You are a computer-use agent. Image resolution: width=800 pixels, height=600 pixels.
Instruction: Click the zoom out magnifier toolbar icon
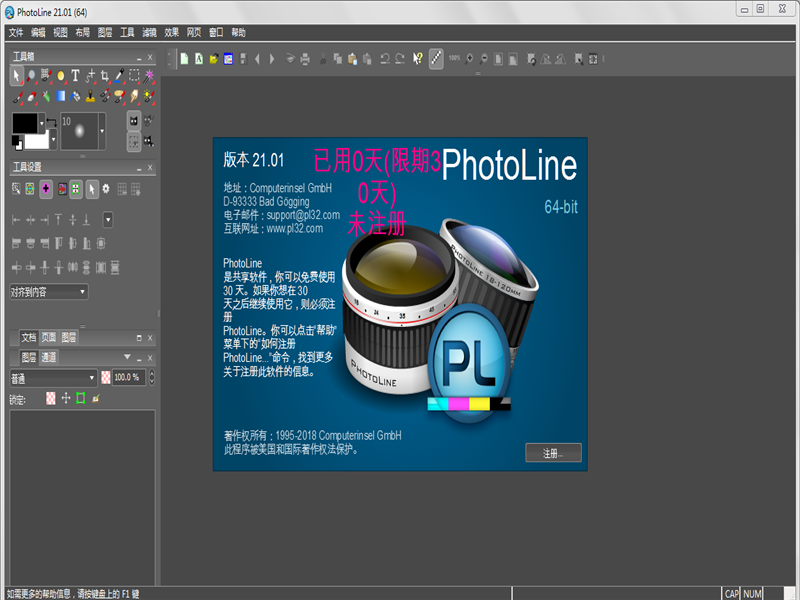point(483,59)
